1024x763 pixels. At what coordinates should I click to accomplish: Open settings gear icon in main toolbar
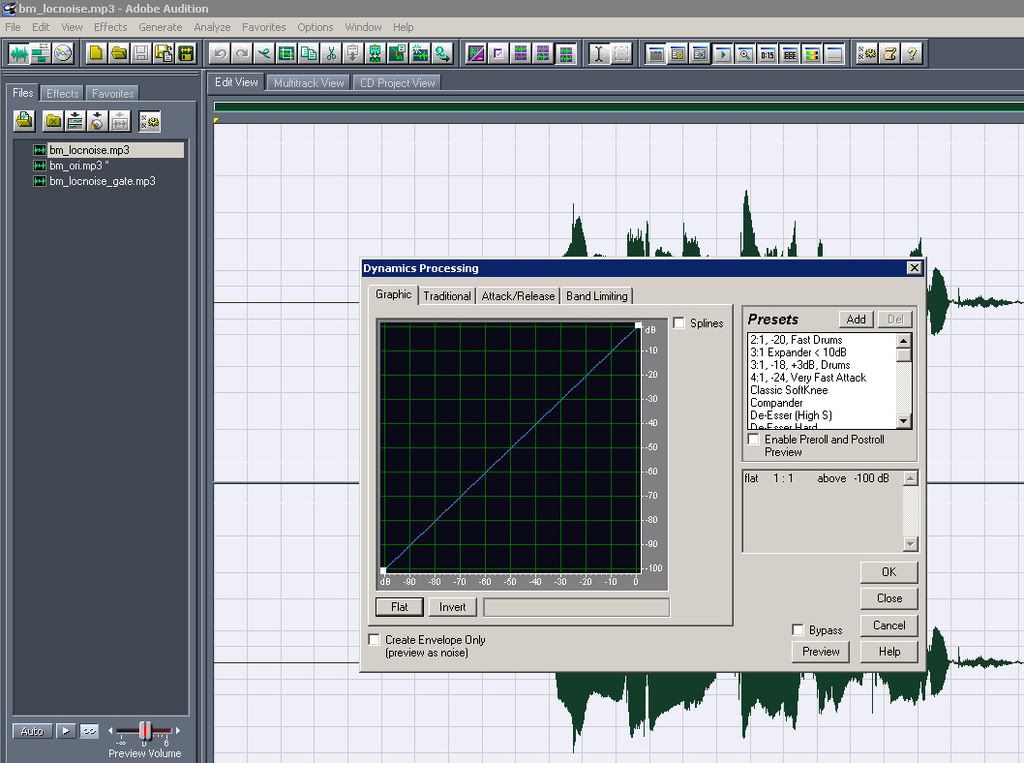(867, 54)
